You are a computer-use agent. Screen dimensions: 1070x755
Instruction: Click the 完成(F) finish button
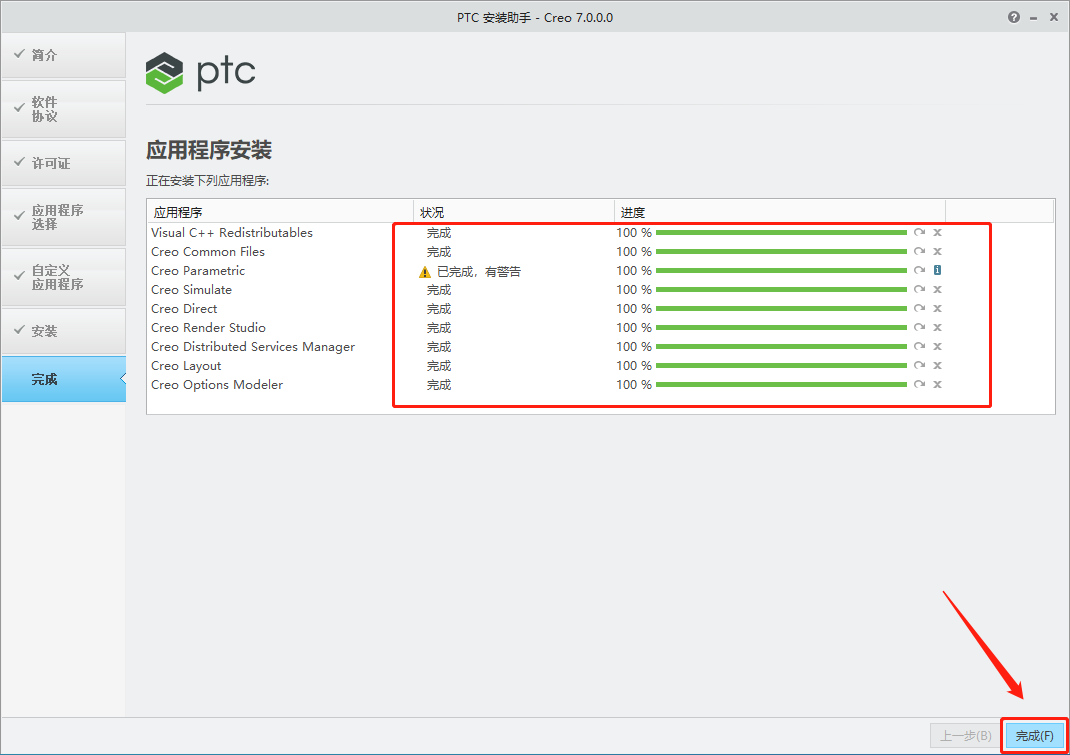(x=1034, y=735)
